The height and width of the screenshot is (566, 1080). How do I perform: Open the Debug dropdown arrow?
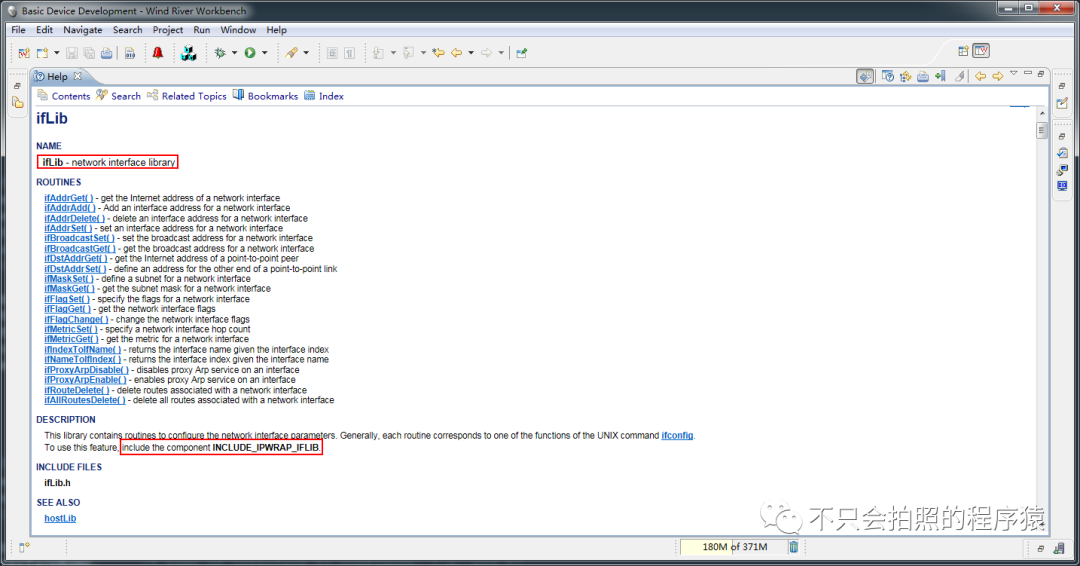[234, 53]
